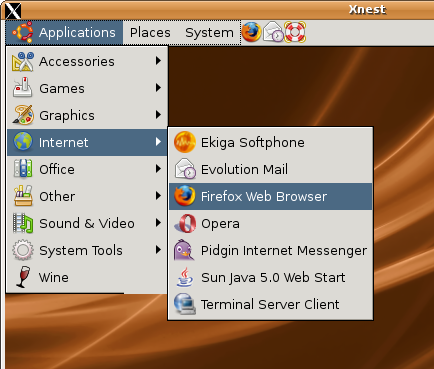
Task: Click the Sun Java coffee cup icon
Action: (185, 277)
